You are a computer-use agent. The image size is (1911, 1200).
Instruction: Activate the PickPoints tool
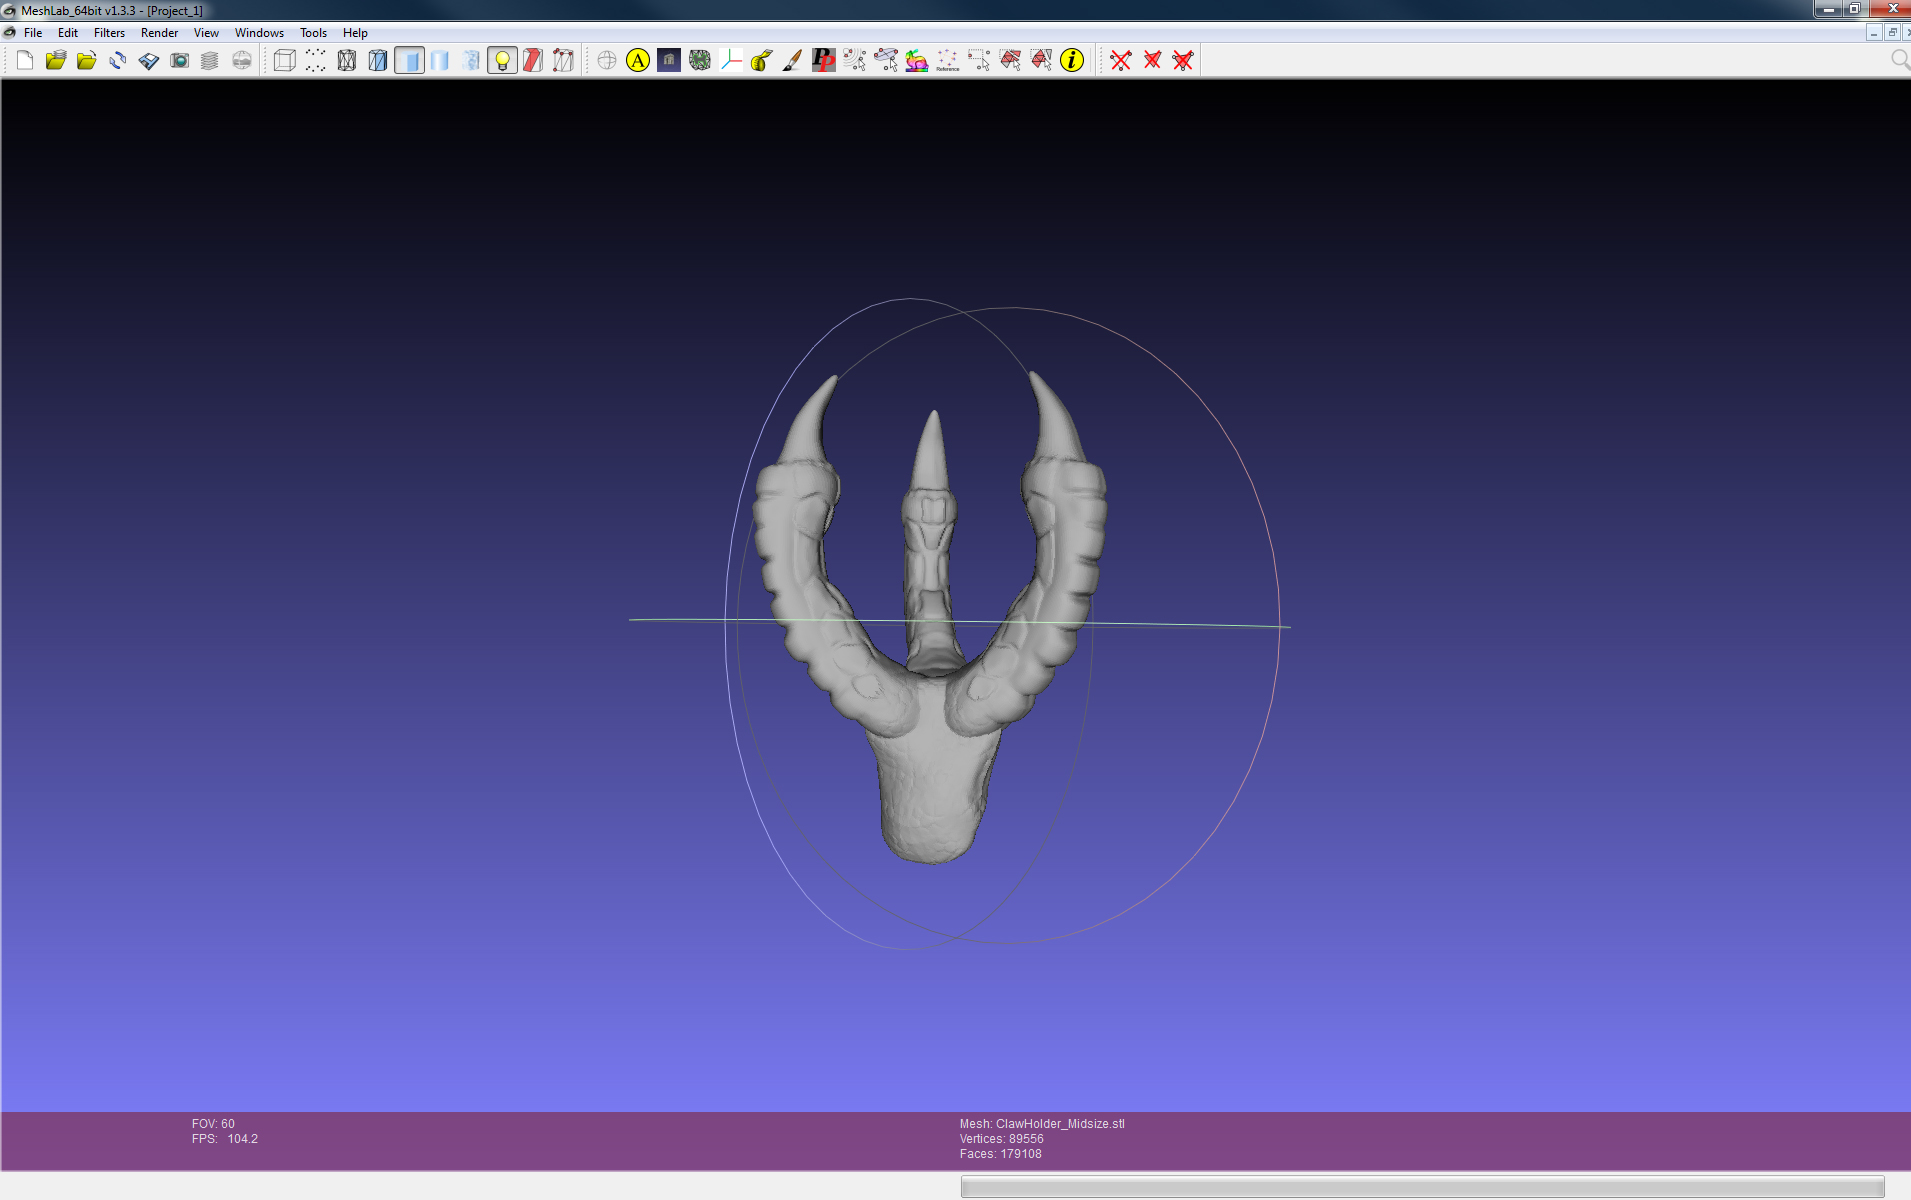tap(823, 60)
